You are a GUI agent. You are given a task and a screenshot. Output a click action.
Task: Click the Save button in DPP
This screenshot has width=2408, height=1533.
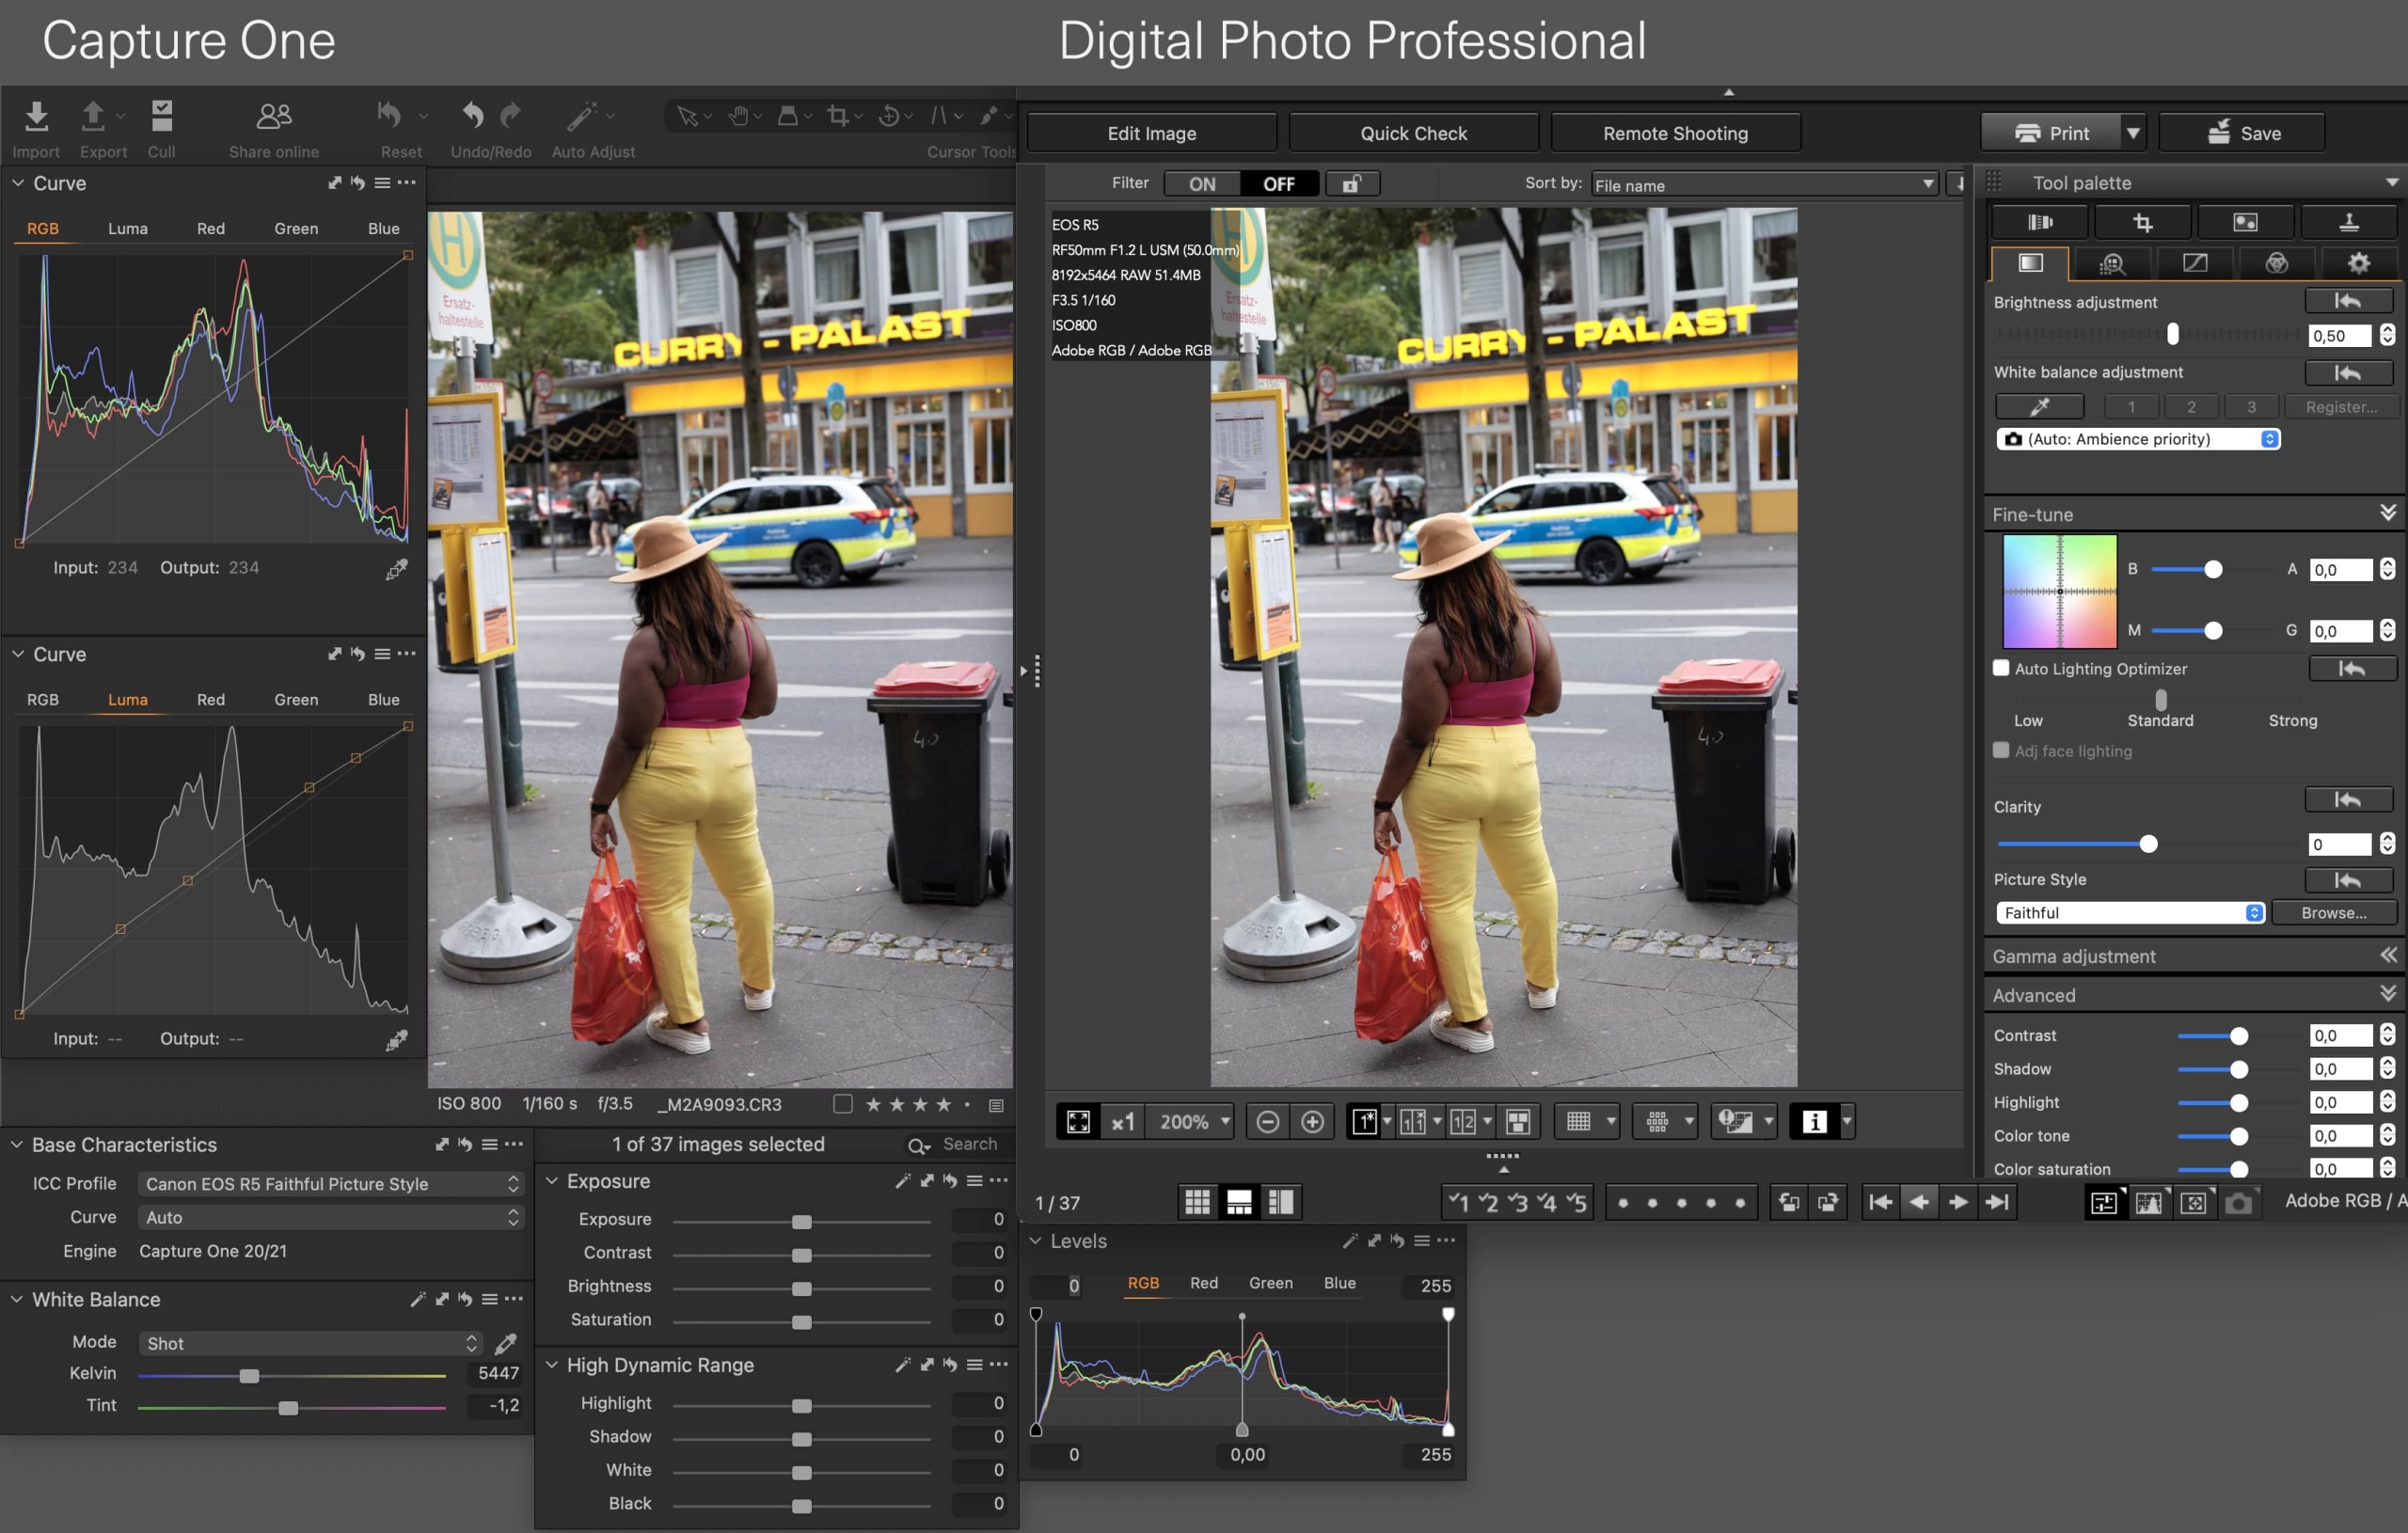2241,133
